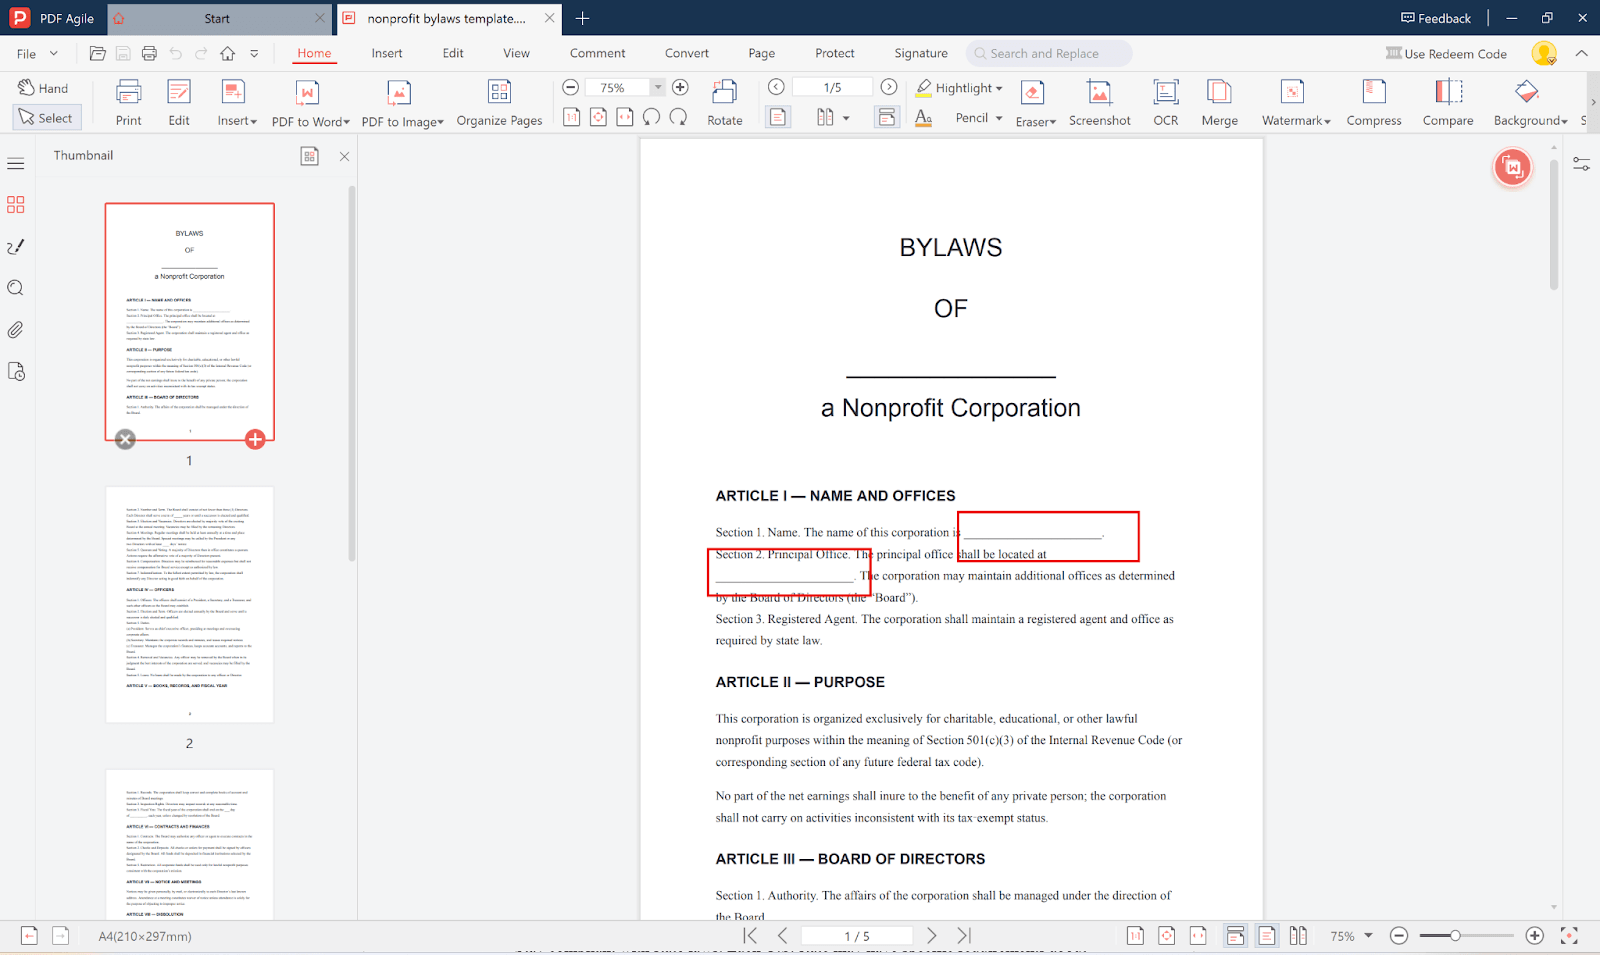Toggle the thumbnail sidebar panel icon
The width and height of the screenshot is (1600, 955).
(x=16, y=204)
